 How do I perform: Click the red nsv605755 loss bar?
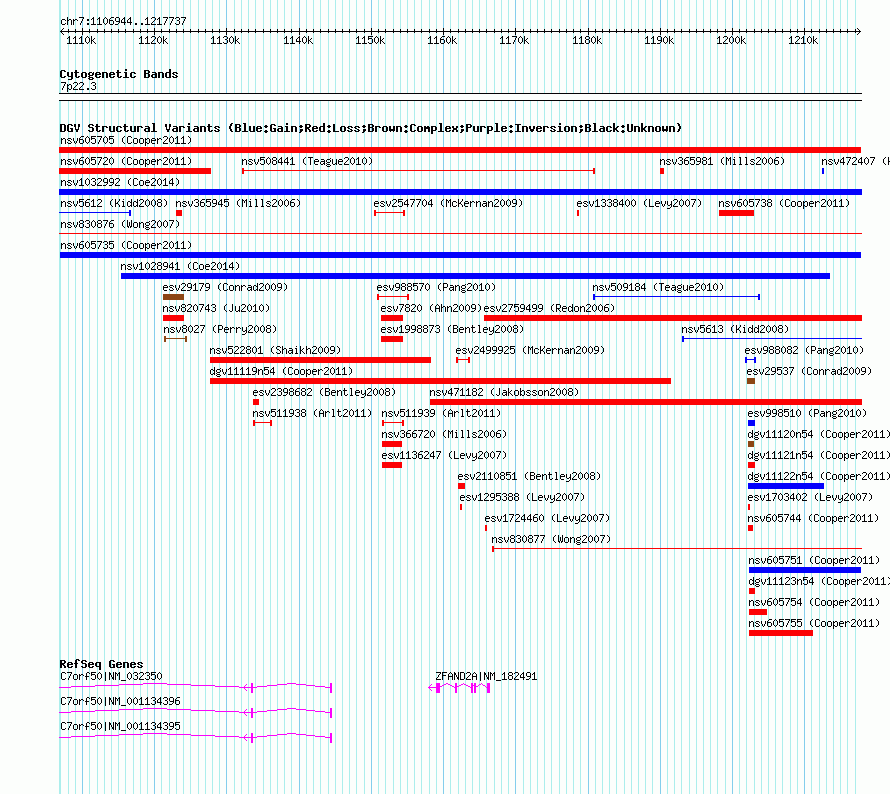tap(780, 633)
